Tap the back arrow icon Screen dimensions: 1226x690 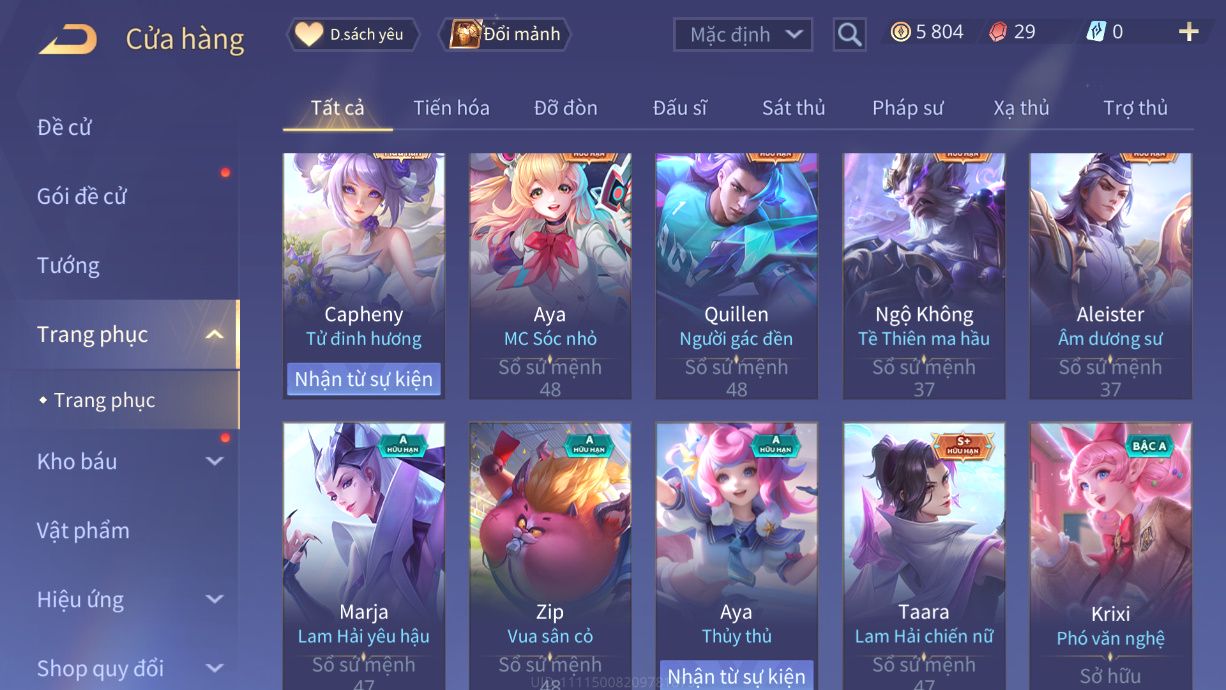tap(68, 40)
